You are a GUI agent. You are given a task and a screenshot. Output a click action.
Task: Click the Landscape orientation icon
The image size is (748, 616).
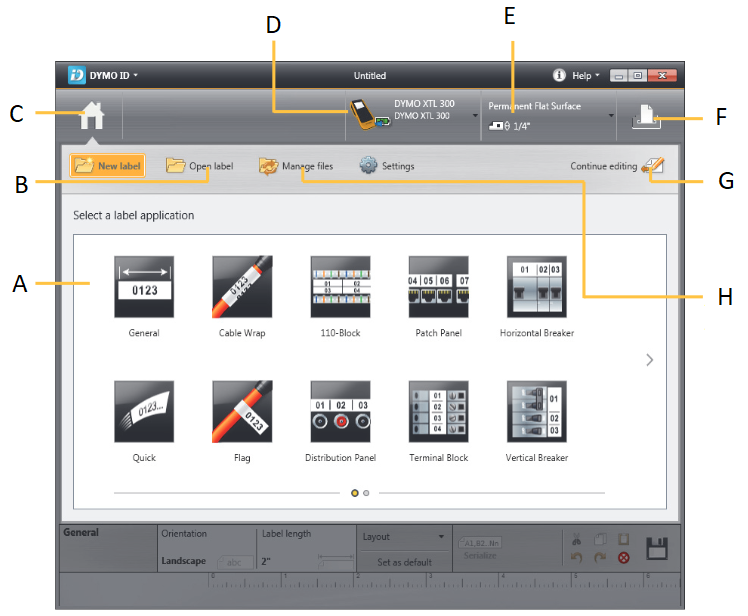tap(234, 562)
